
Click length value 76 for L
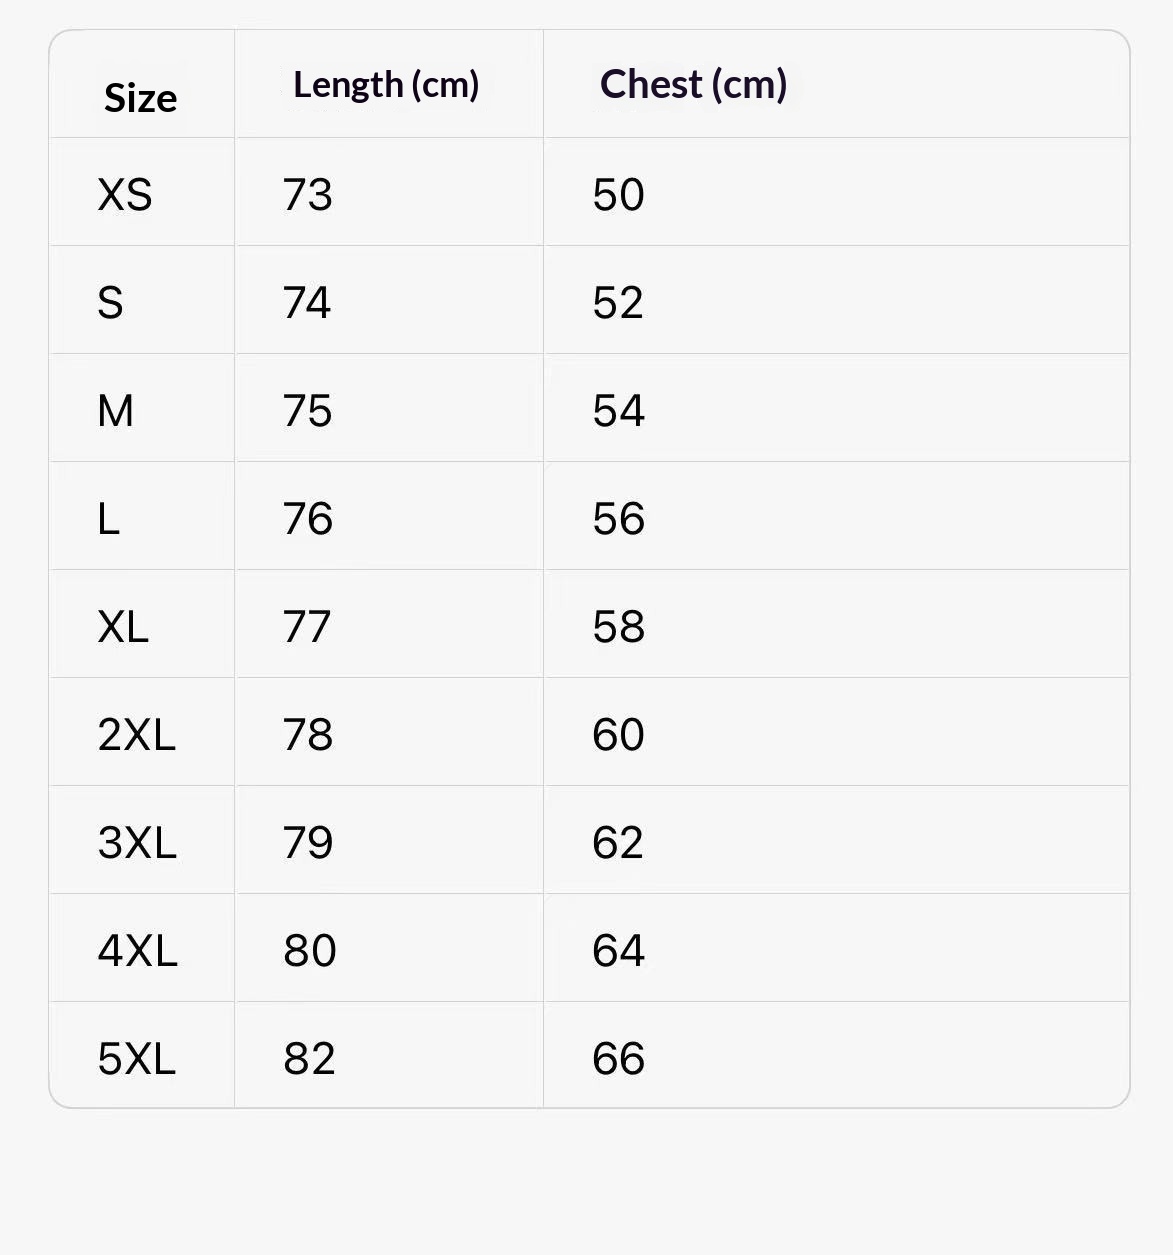[x=308, y=518]
